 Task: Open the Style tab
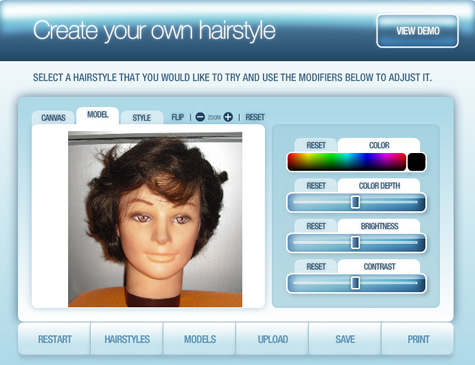tap(142, 118)
